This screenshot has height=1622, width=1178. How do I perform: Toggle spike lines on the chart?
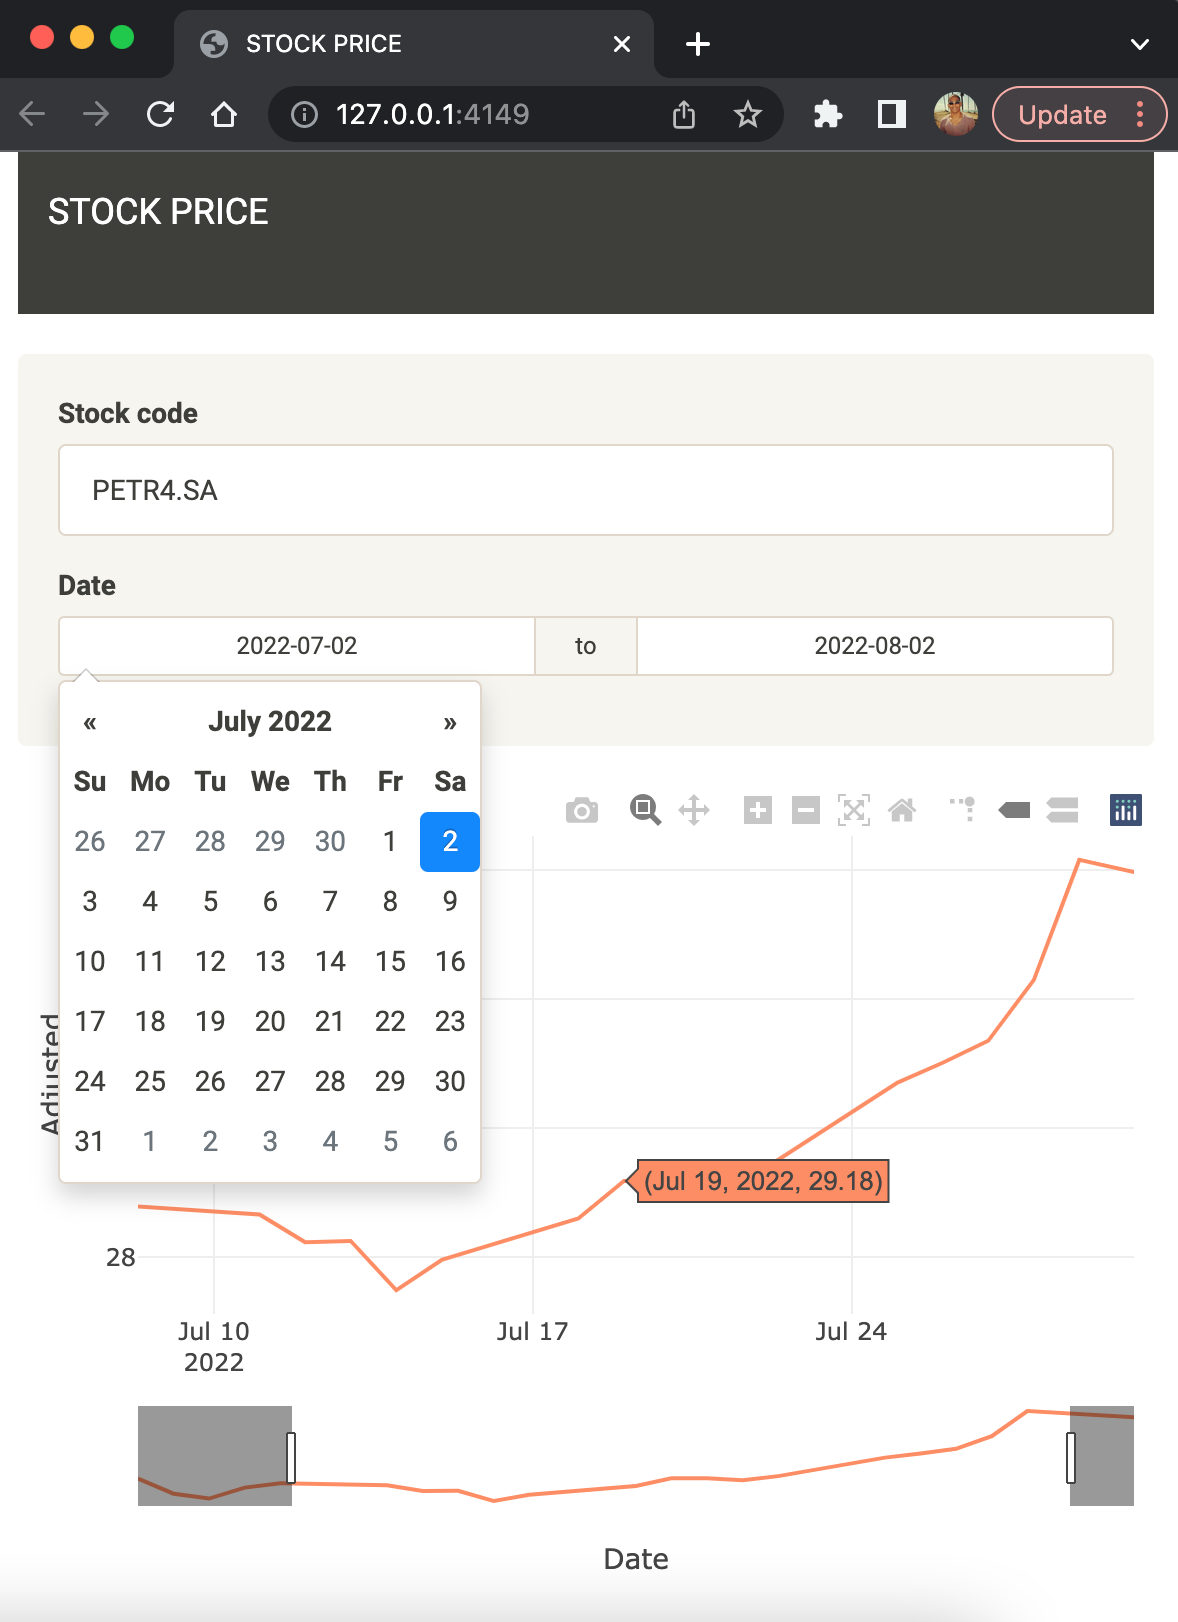point(963,810)
